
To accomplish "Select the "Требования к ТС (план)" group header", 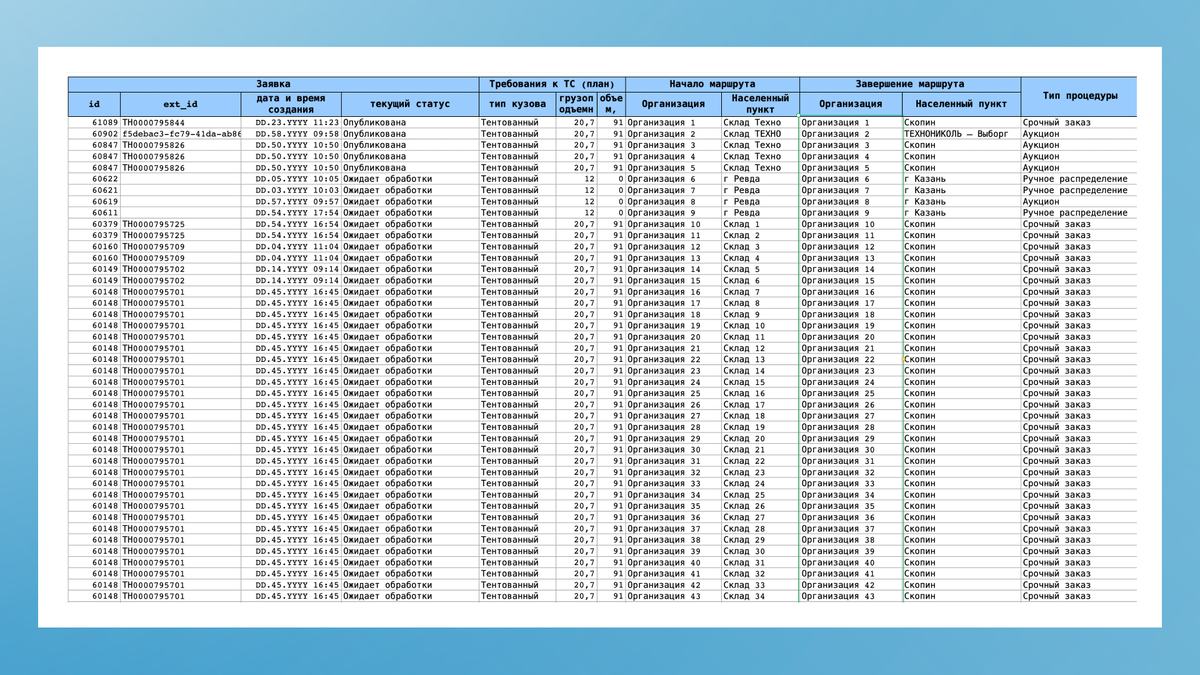I will pyautogui.click(x=552, y=84).
